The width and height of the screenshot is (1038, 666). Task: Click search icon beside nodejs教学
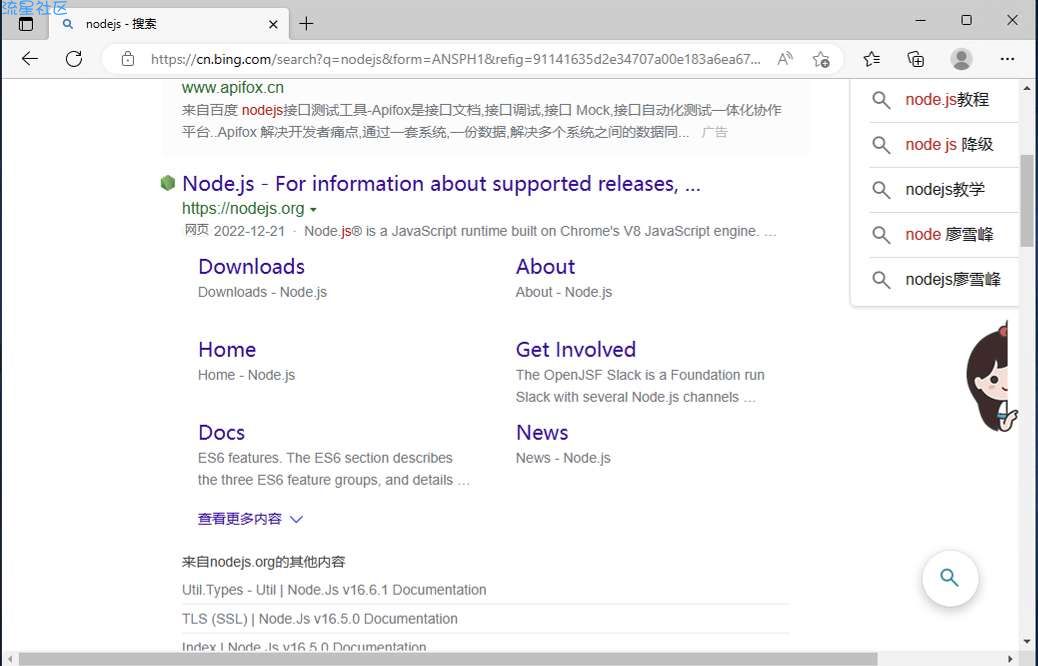pyautogui.click(x=880, y=190)
